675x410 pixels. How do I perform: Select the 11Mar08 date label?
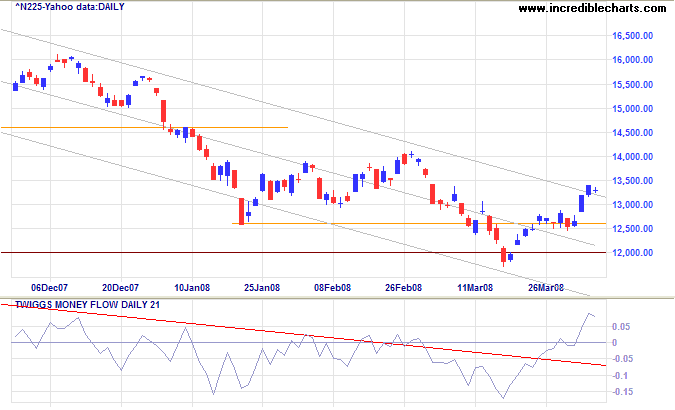[475, 287]
